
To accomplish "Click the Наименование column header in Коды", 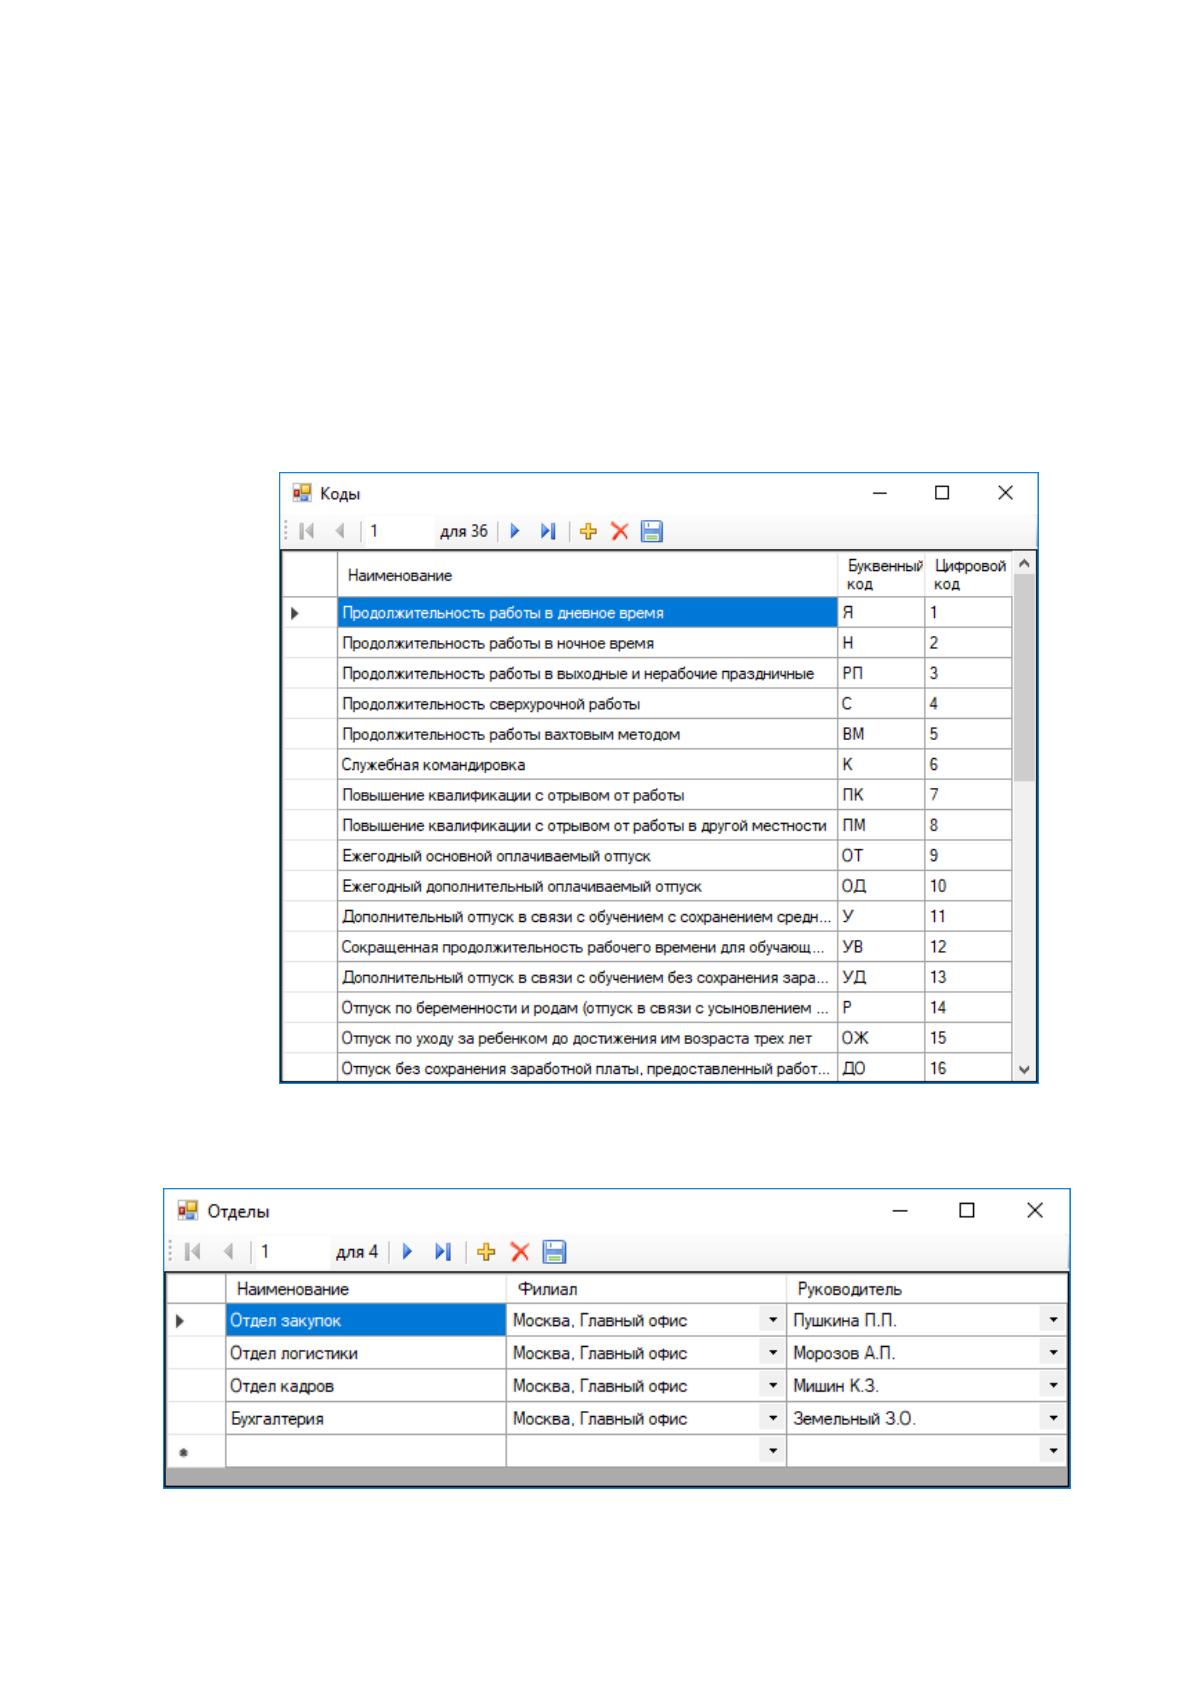I will click(x=587, y=575).
